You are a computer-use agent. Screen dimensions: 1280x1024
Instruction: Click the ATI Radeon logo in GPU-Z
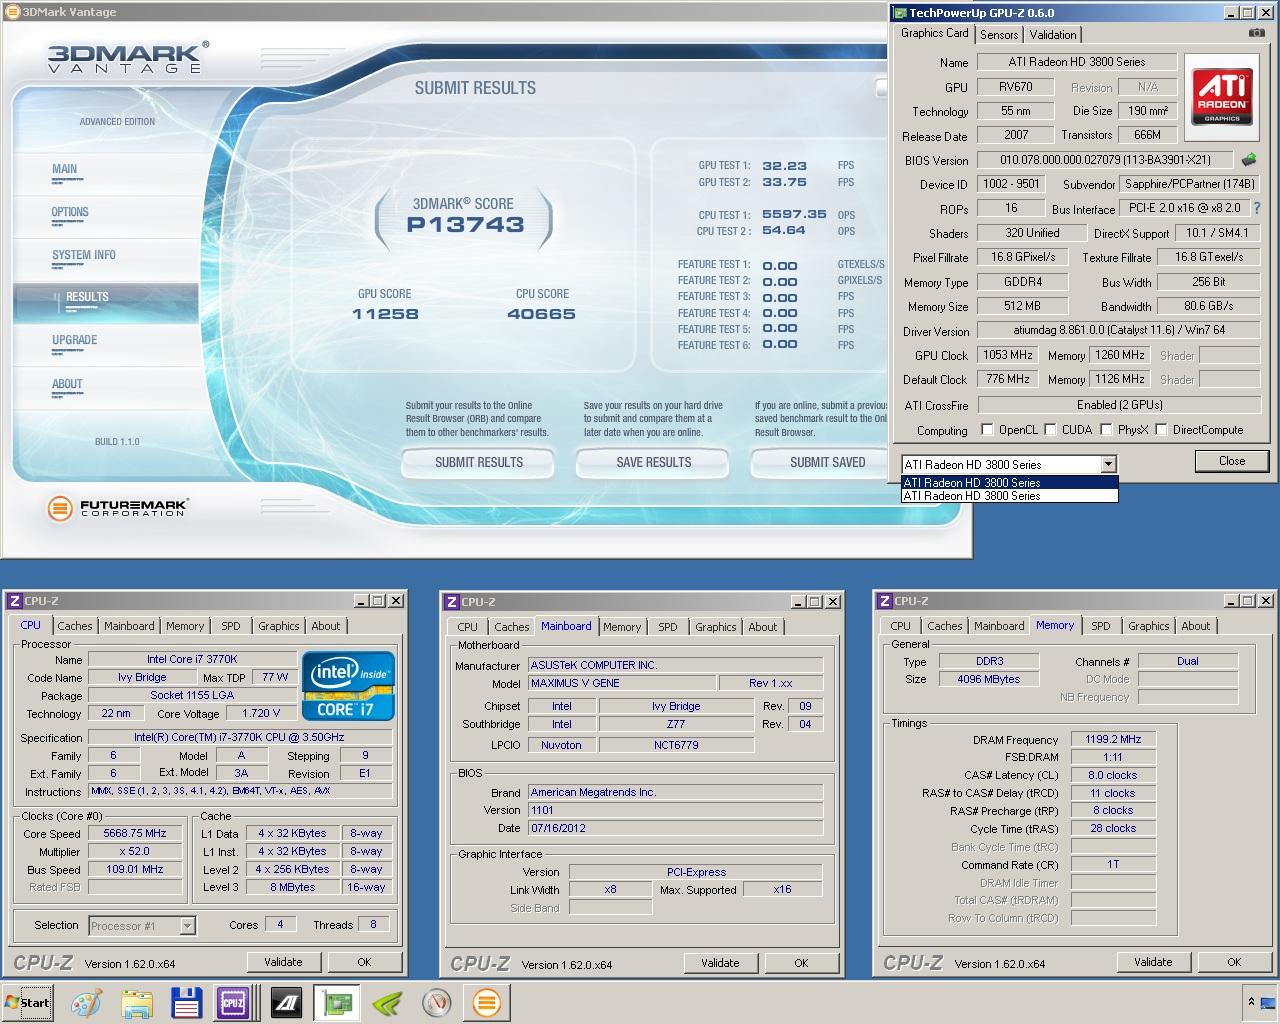[1221, 97]
